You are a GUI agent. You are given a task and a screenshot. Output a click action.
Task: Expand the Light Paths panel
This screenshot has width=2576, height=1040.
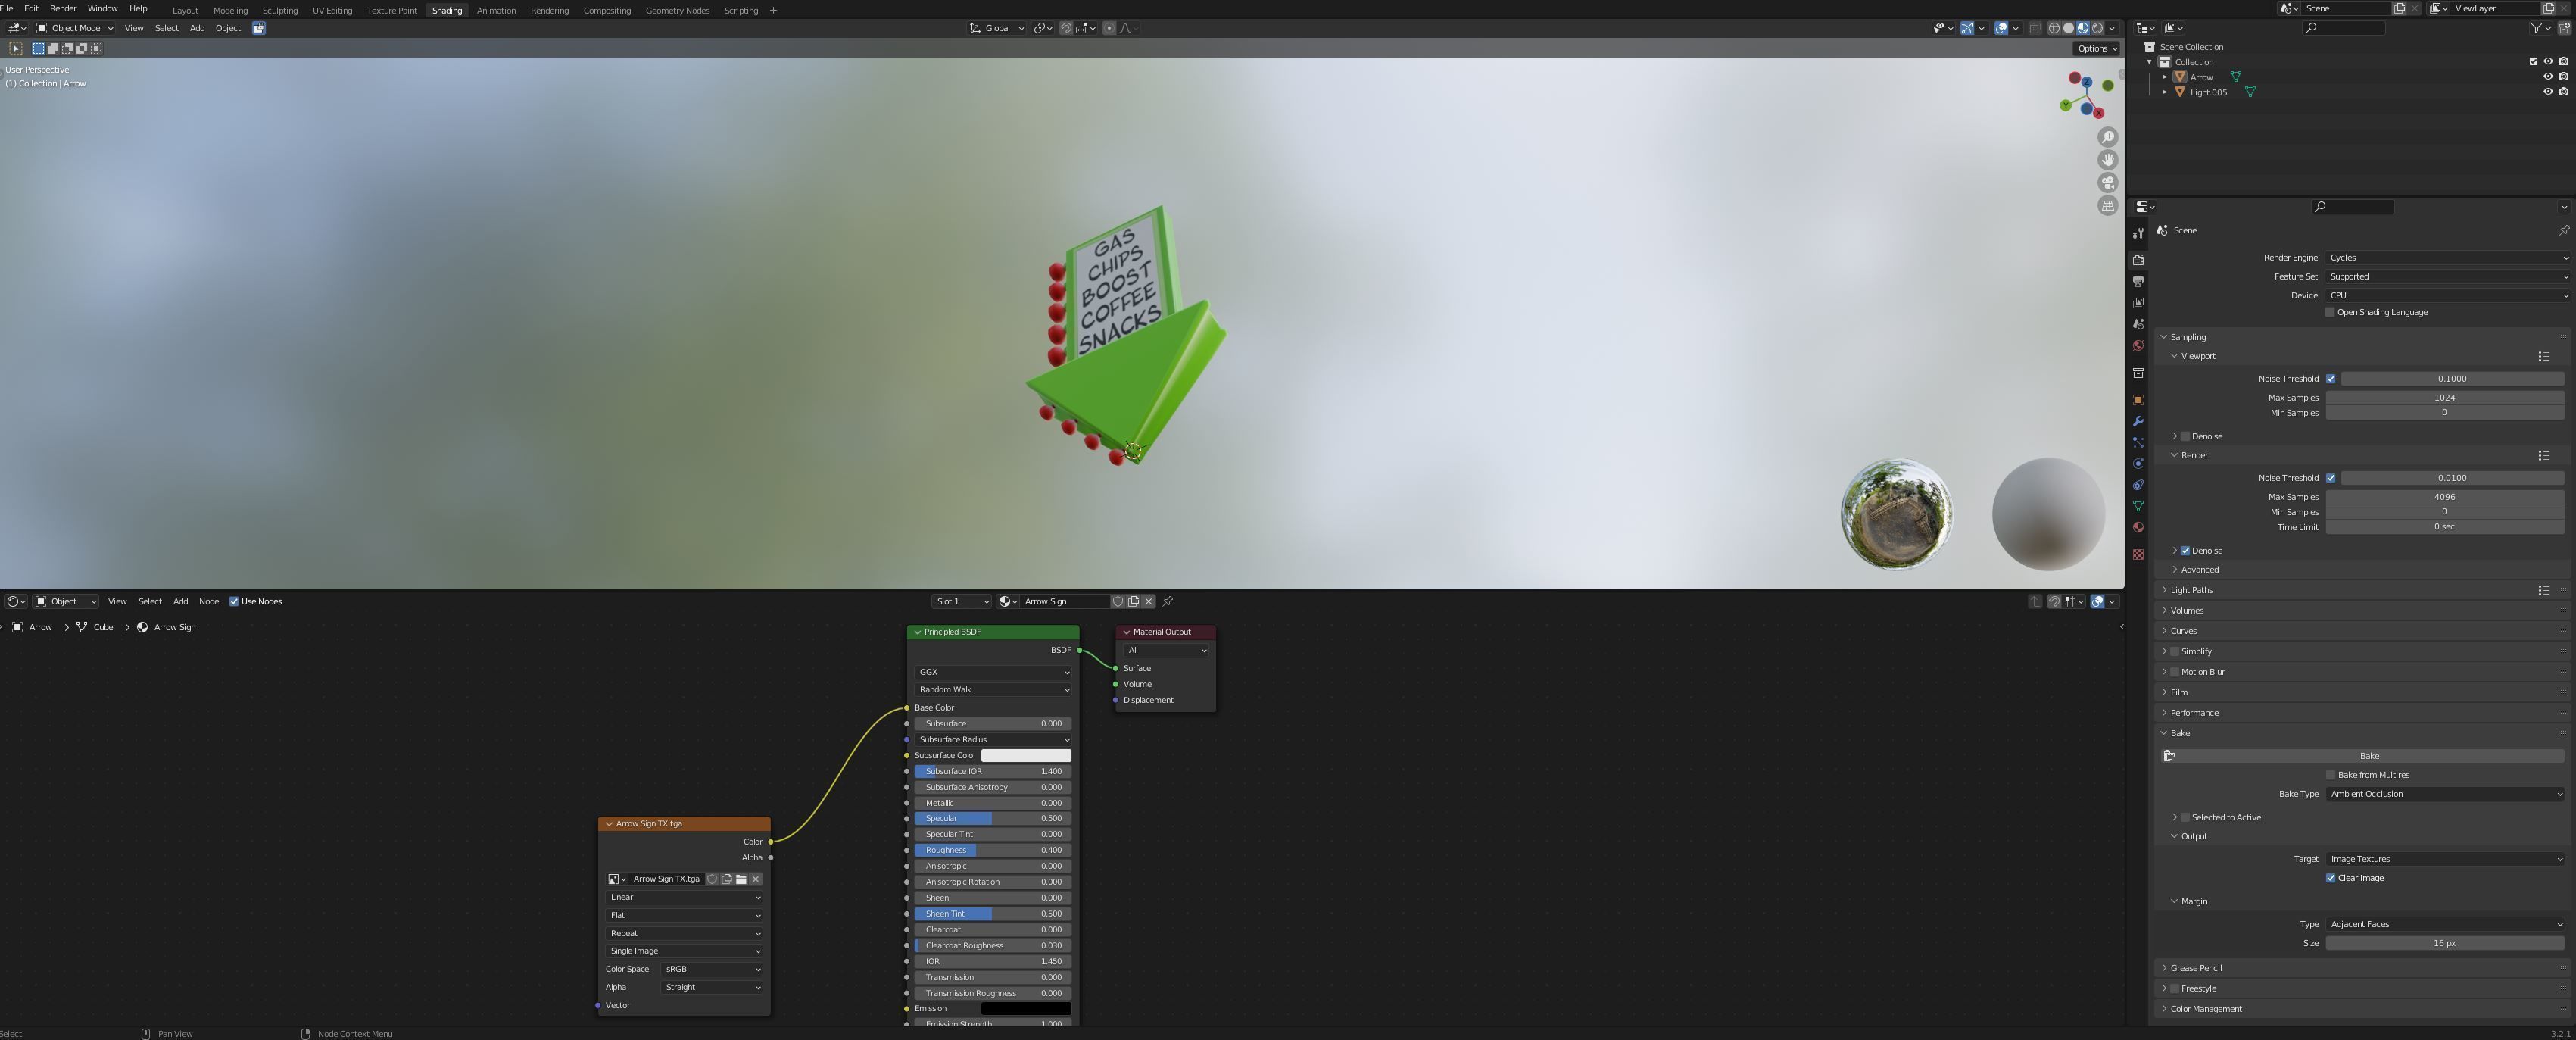[x=2191, y=590]
